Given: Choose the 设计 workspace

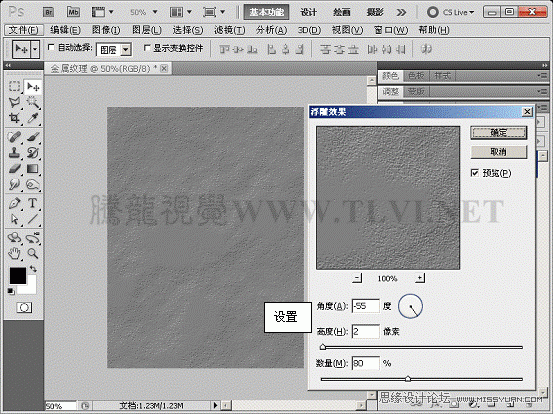Looking at the screenshot, I should click(x=308, y=12).
